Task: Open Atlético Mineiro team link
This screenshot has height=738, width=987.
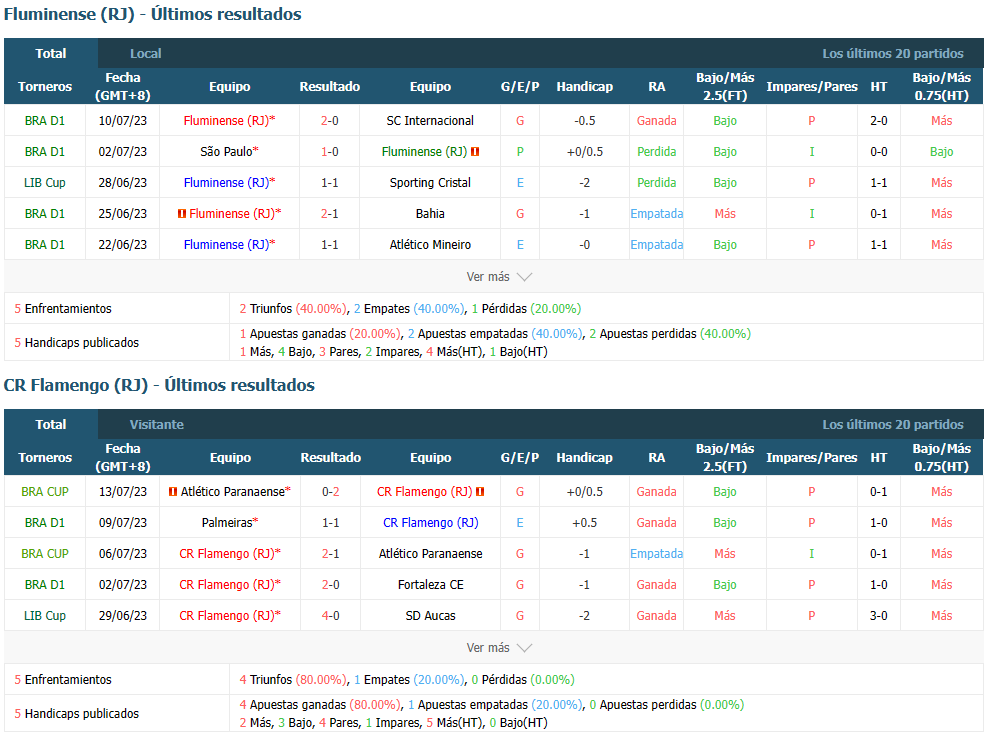Action: 430,244
